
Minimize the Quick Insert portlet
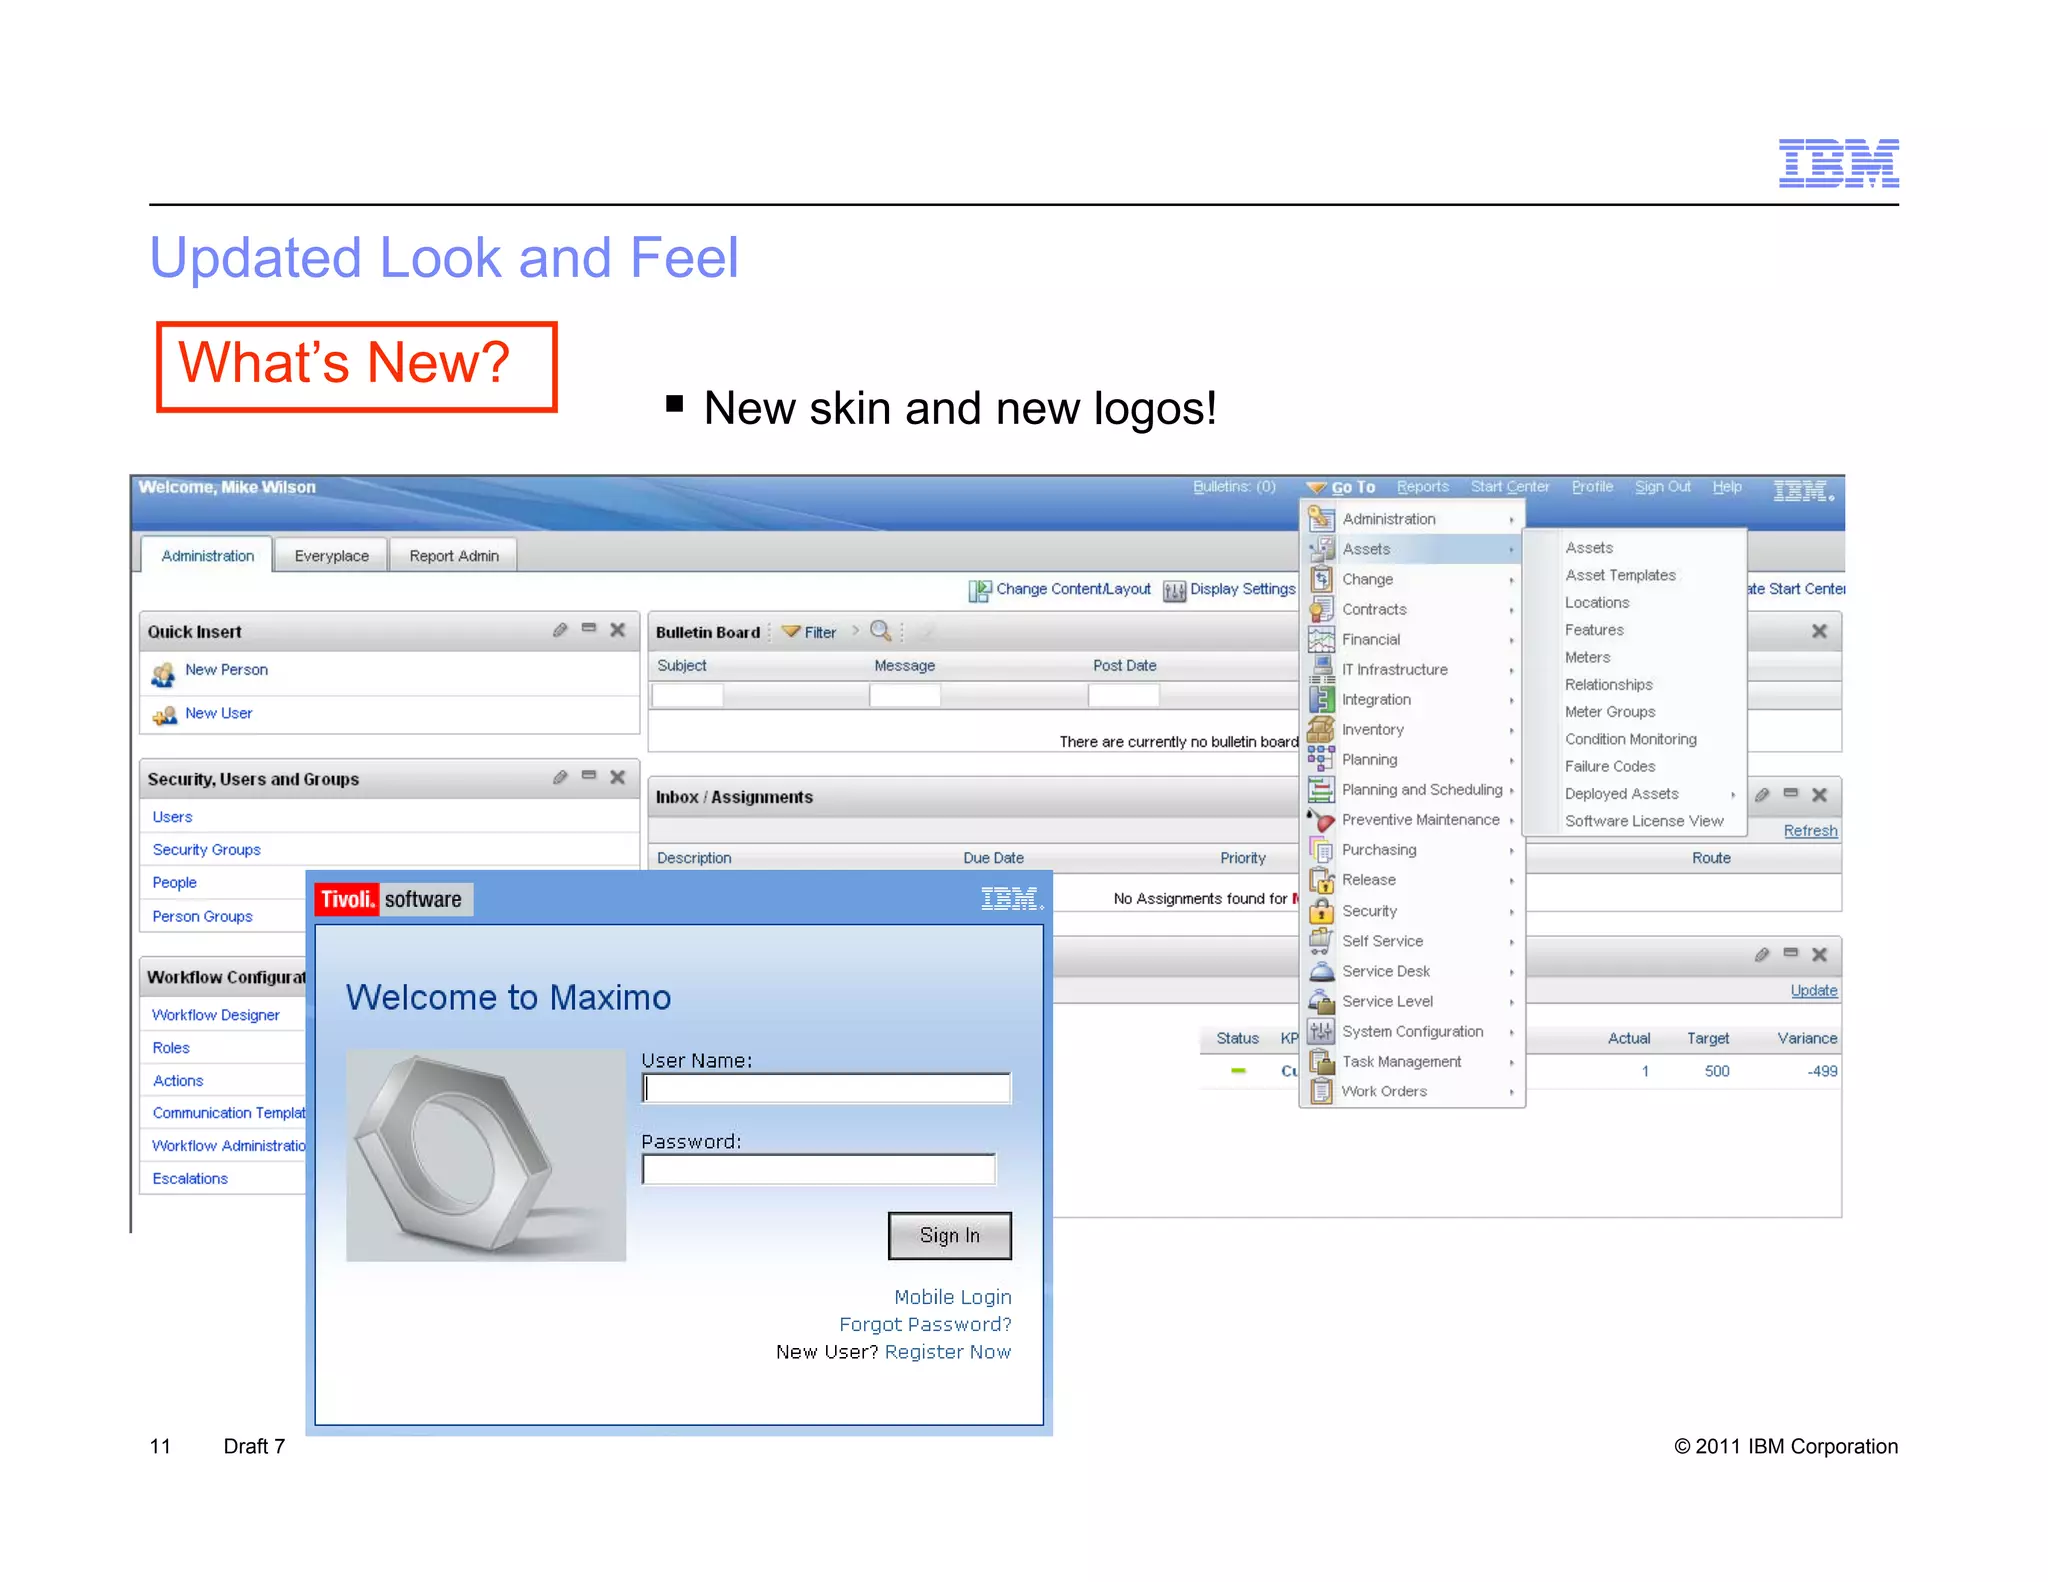(589, 629)
